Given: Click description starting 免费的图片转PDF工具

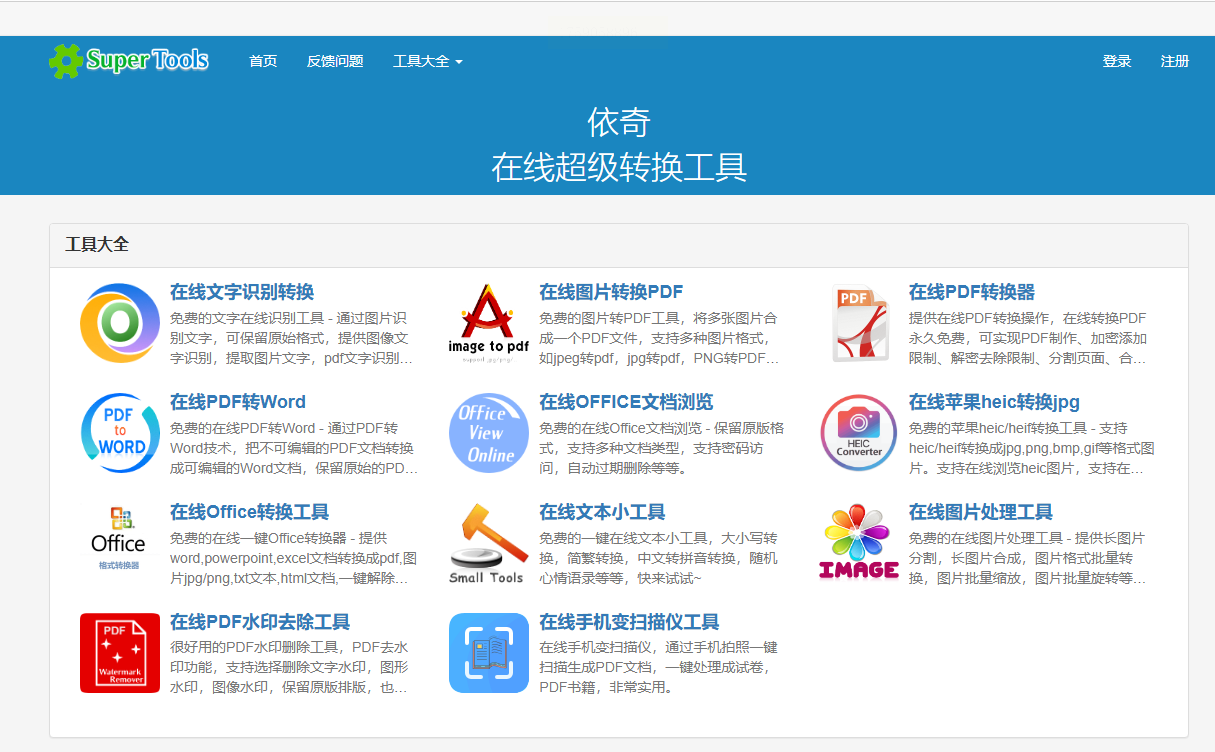Looking at the screenshot, I should coord(660,338).
